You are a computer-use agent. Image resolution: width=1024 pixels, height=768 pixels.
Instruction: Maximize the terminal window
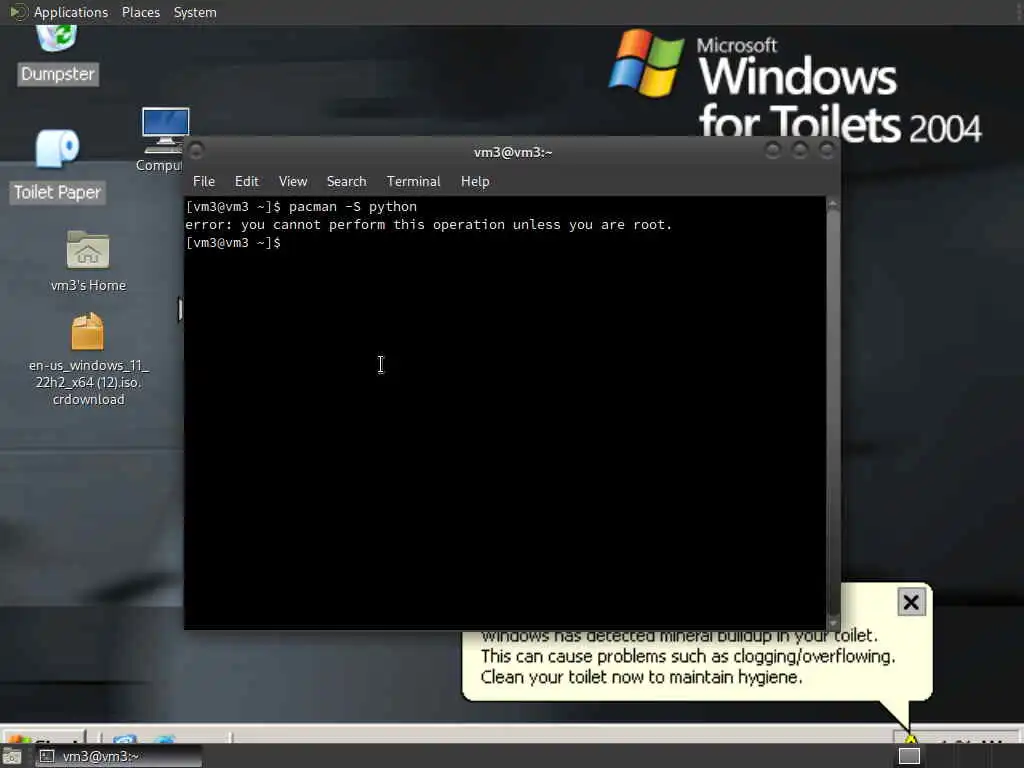[x=799, y=150]
